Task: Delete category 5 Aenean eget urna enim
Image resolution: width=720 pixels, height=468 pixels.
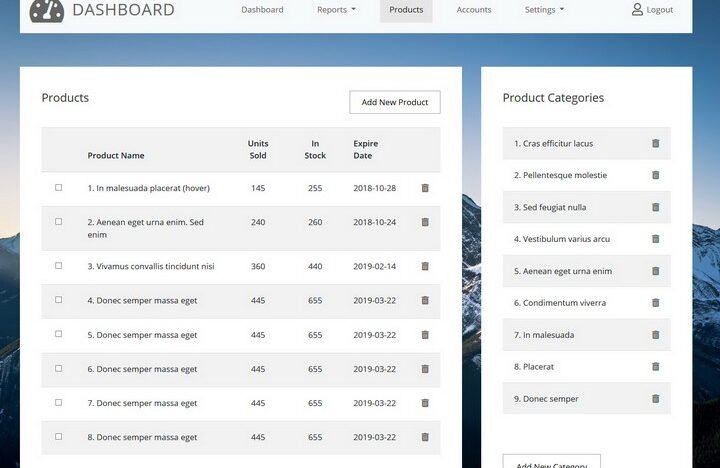Action: (x=656, y=271)
